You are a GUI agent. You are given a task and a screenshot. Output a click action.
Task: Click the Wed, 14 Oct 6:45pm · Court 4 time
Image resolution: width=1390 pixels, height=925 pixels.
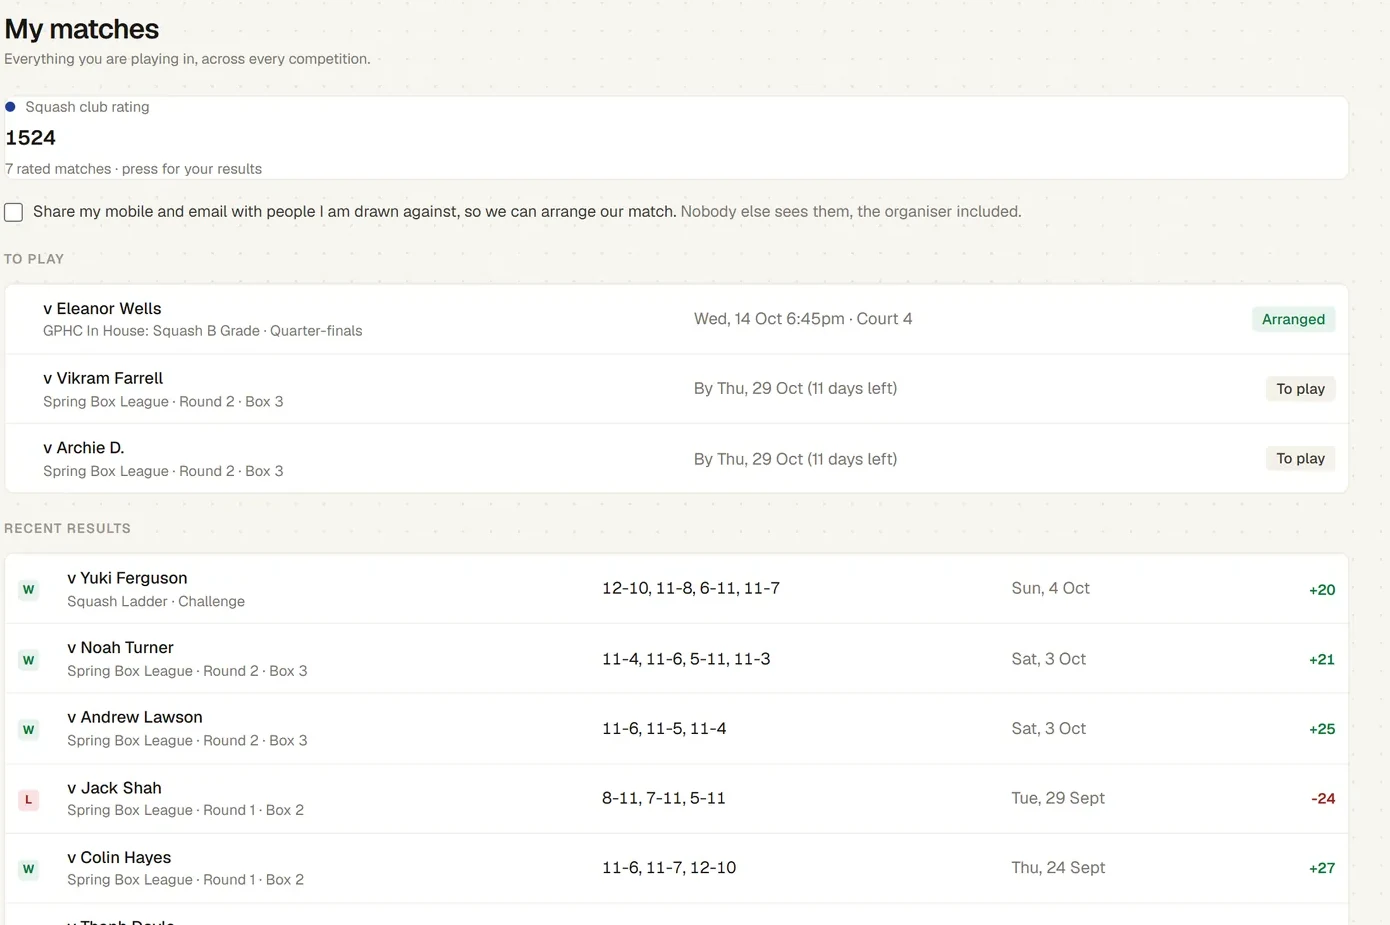pyautogui.click(x=803, y=319)
